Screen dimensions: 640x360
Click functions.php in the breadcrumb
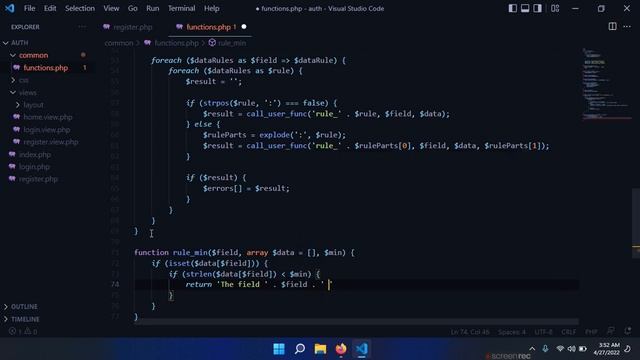176,43
